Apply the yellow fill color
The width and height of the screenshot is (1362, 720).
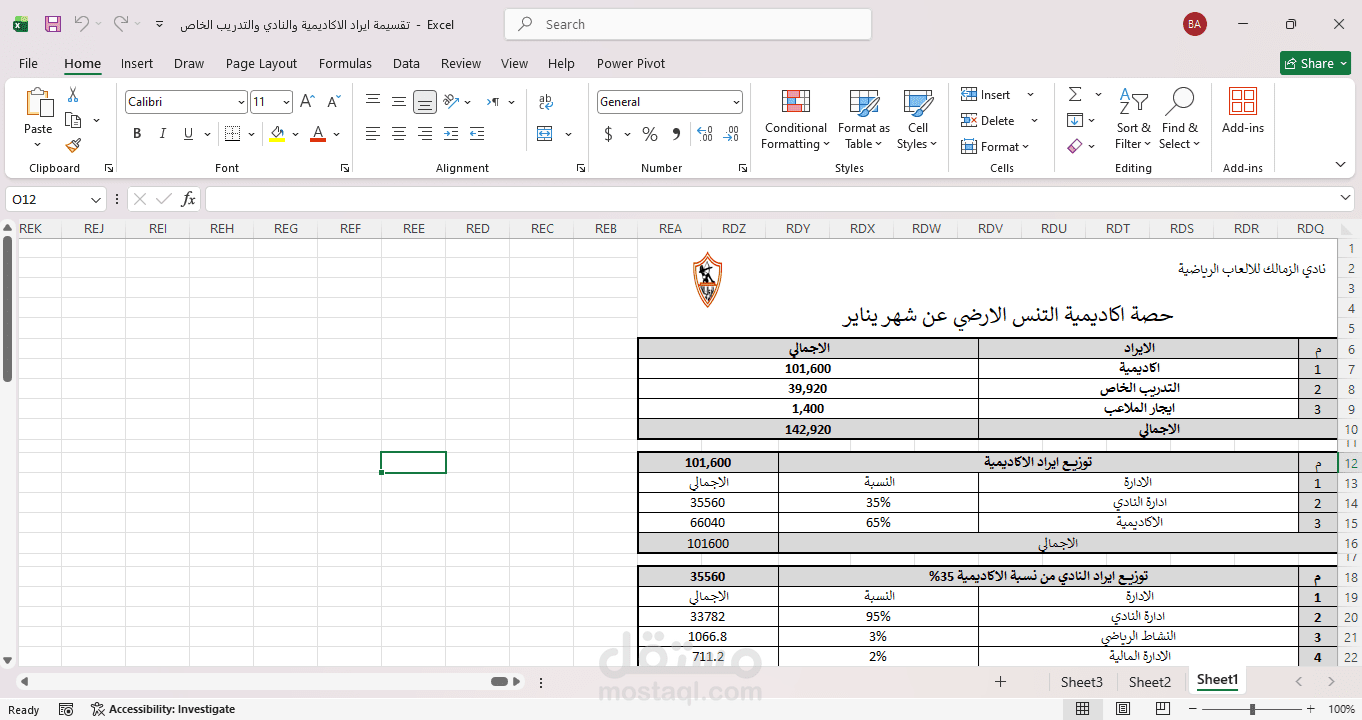click(x=277, y=134)
